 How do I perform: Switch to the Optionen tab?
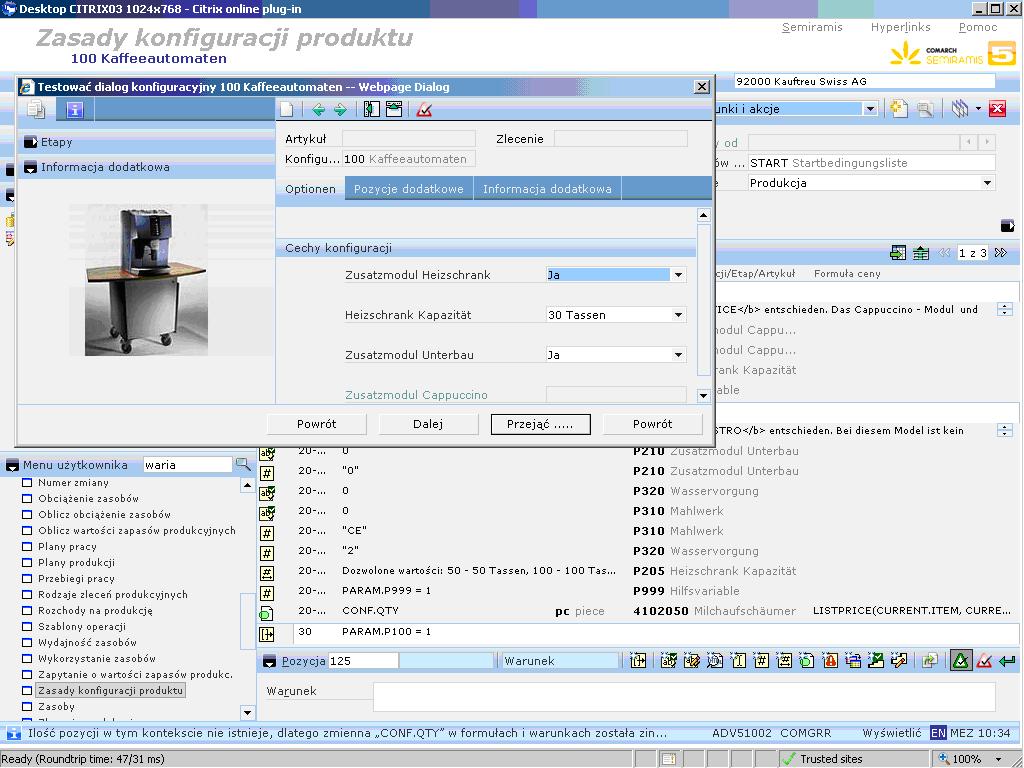coord(310,189)
